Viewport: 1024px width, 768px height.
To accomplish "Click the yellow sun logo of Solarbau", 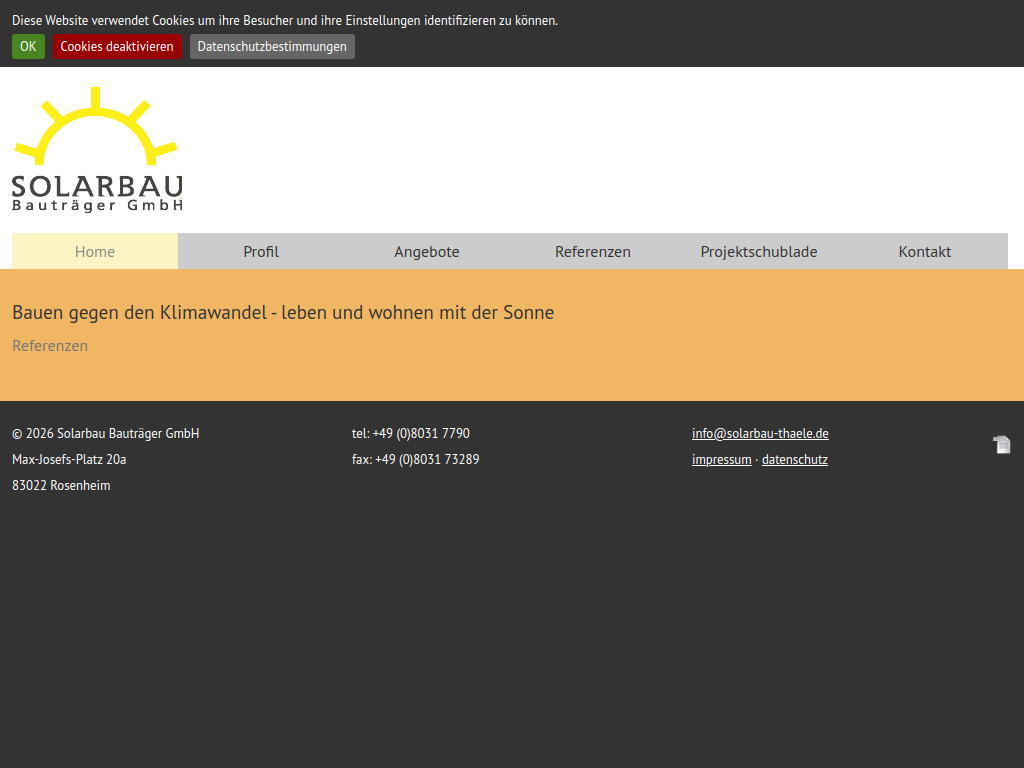I will [x=95, y=125].
